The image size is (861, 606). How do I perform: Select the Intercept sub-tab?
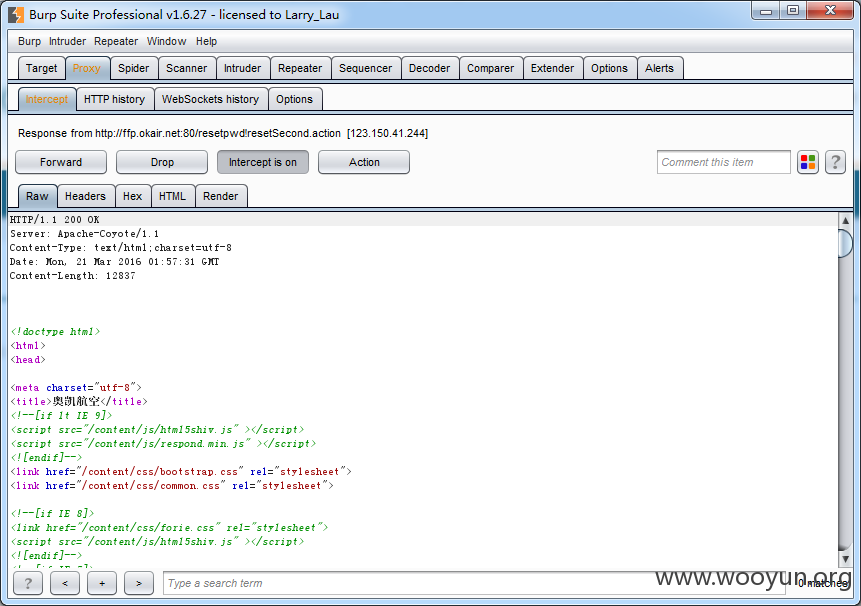pyautogui.click(x=47, y=99)
